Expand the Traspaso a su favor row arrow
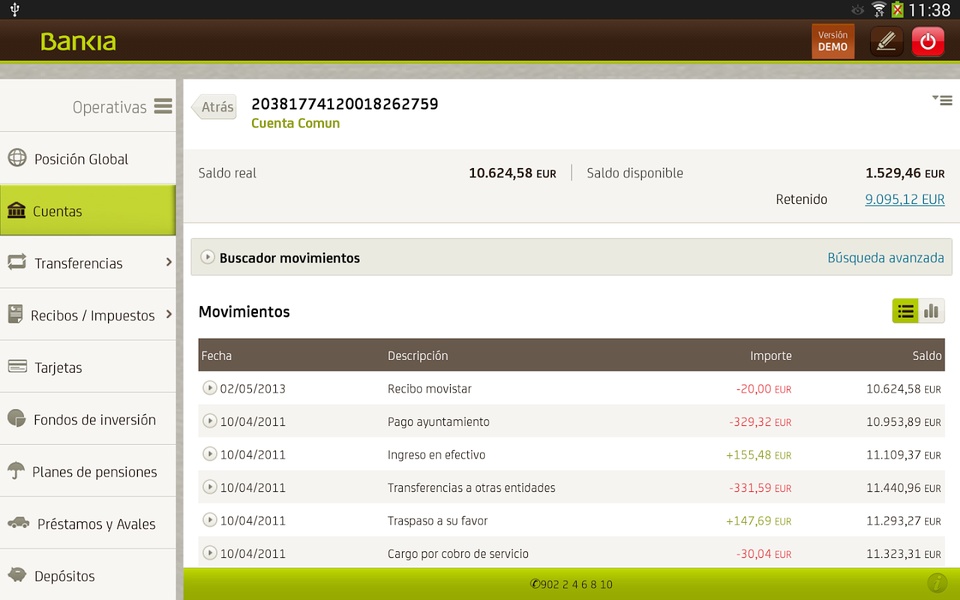Image resolution: width=960 pixels, height=600 pixels. click(209, 520)
